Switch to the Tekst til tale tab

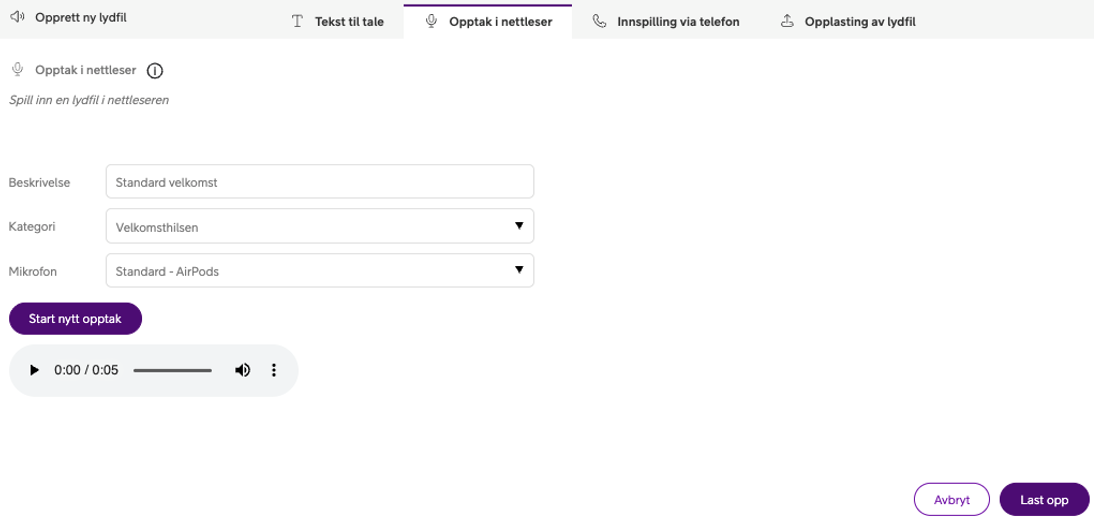point(337,21)
